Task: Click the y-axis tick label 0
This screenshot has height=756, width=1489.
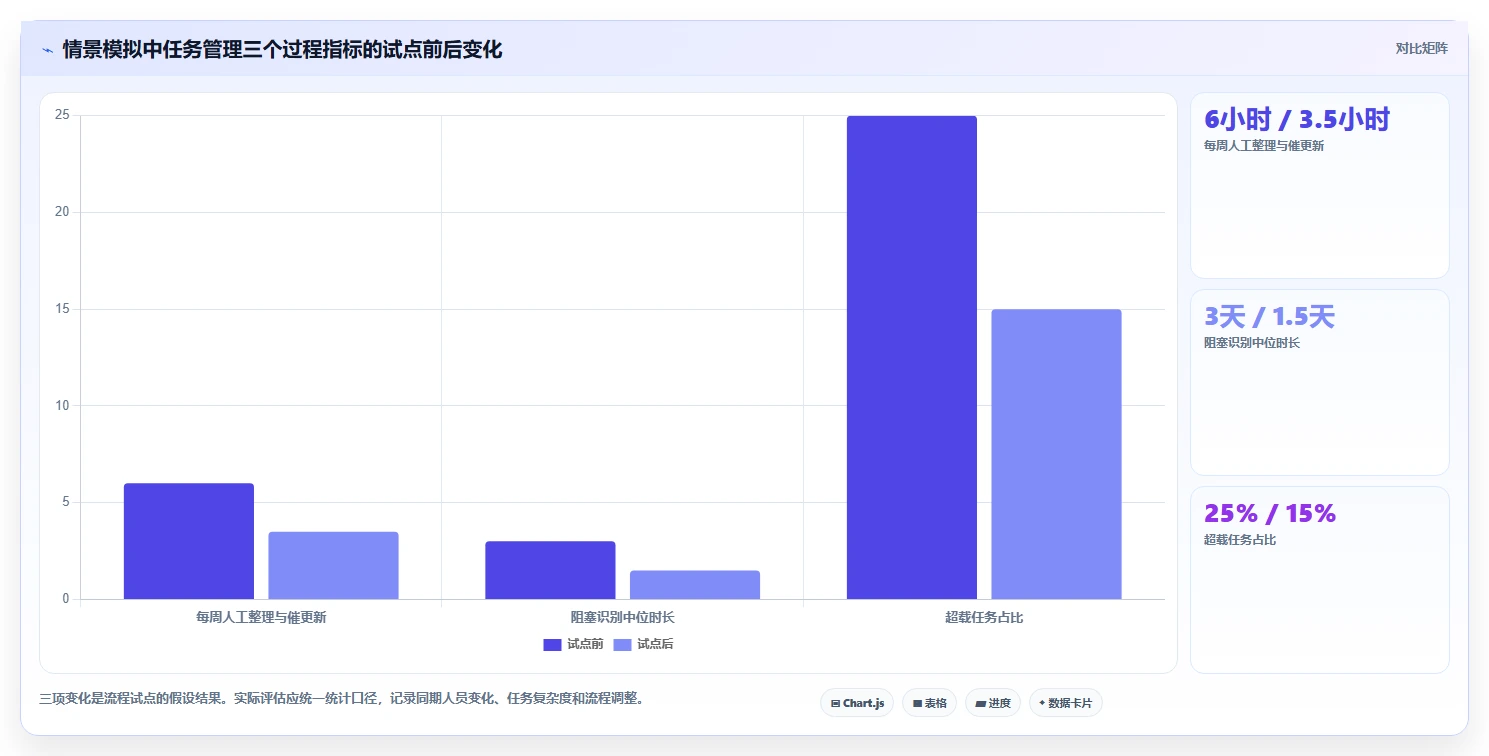Action: pyautogui.click(x=65, y=599)
